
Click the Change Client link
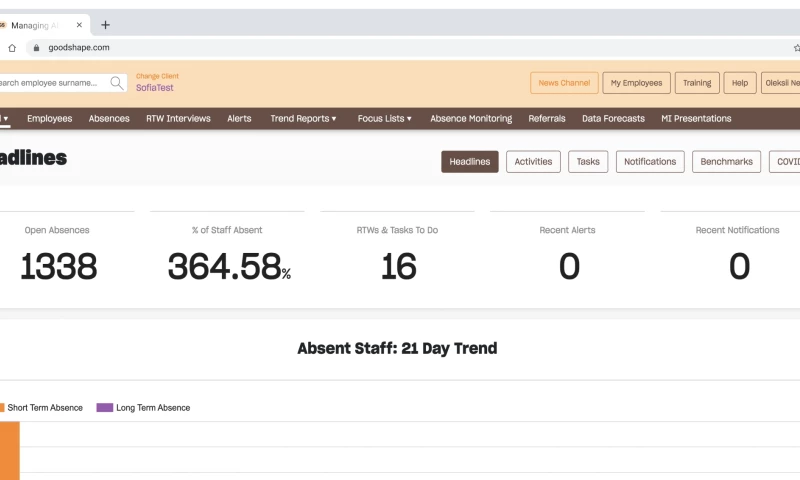[157, 76]
